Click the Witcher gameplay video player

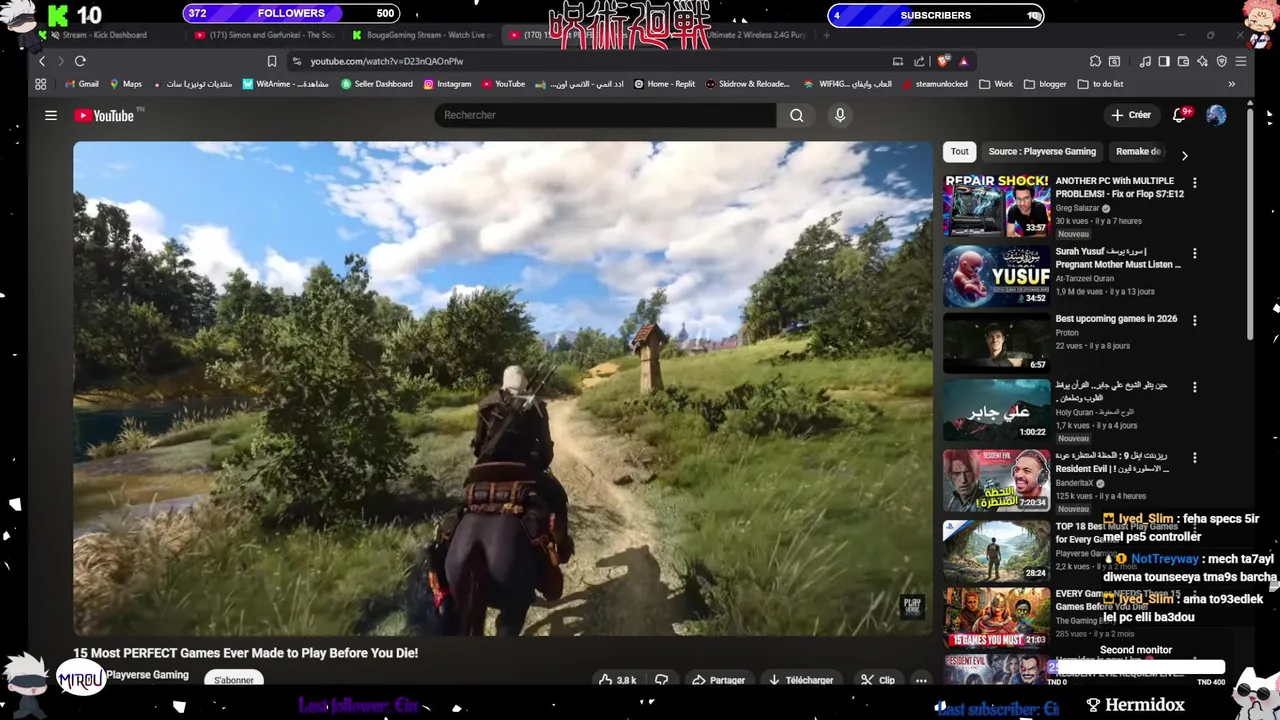503,388
